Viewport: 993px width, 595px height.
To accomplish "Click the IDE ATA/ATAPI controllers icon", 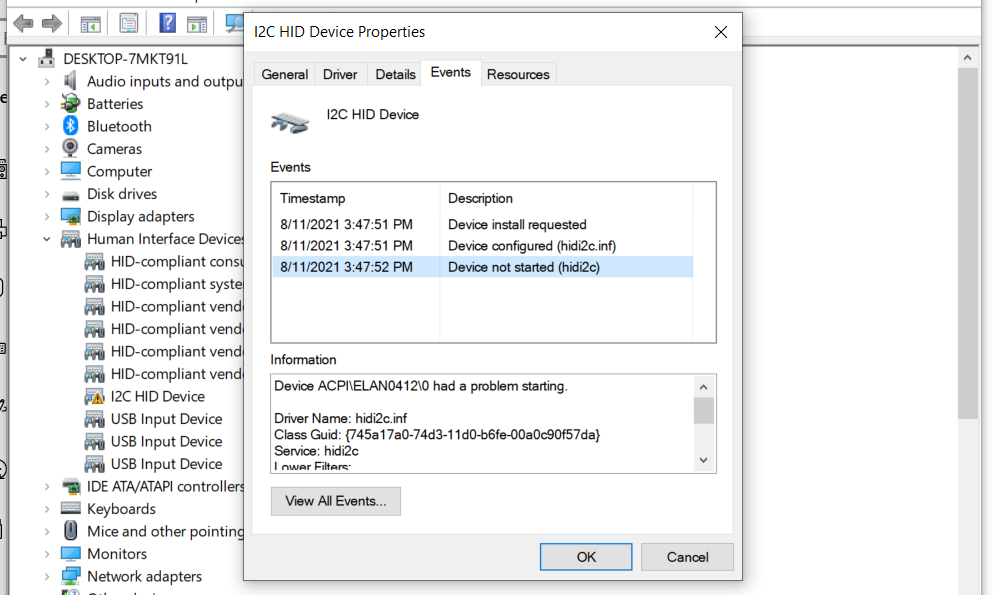I will pyautogui.click(x=70, y=487).
